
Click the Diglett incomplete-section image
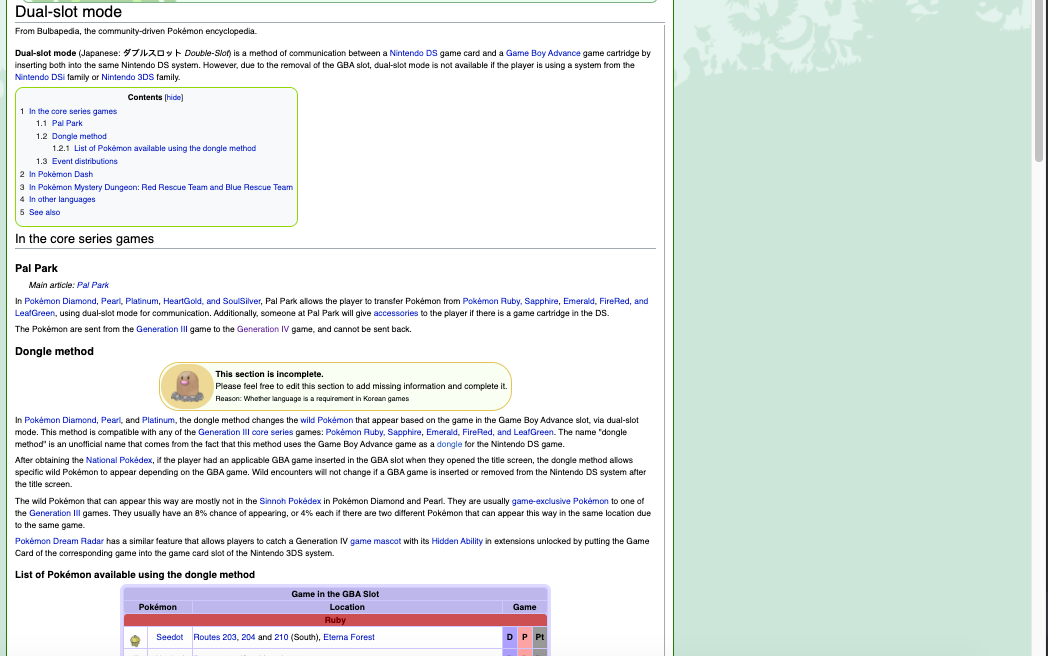coord(188,386)
